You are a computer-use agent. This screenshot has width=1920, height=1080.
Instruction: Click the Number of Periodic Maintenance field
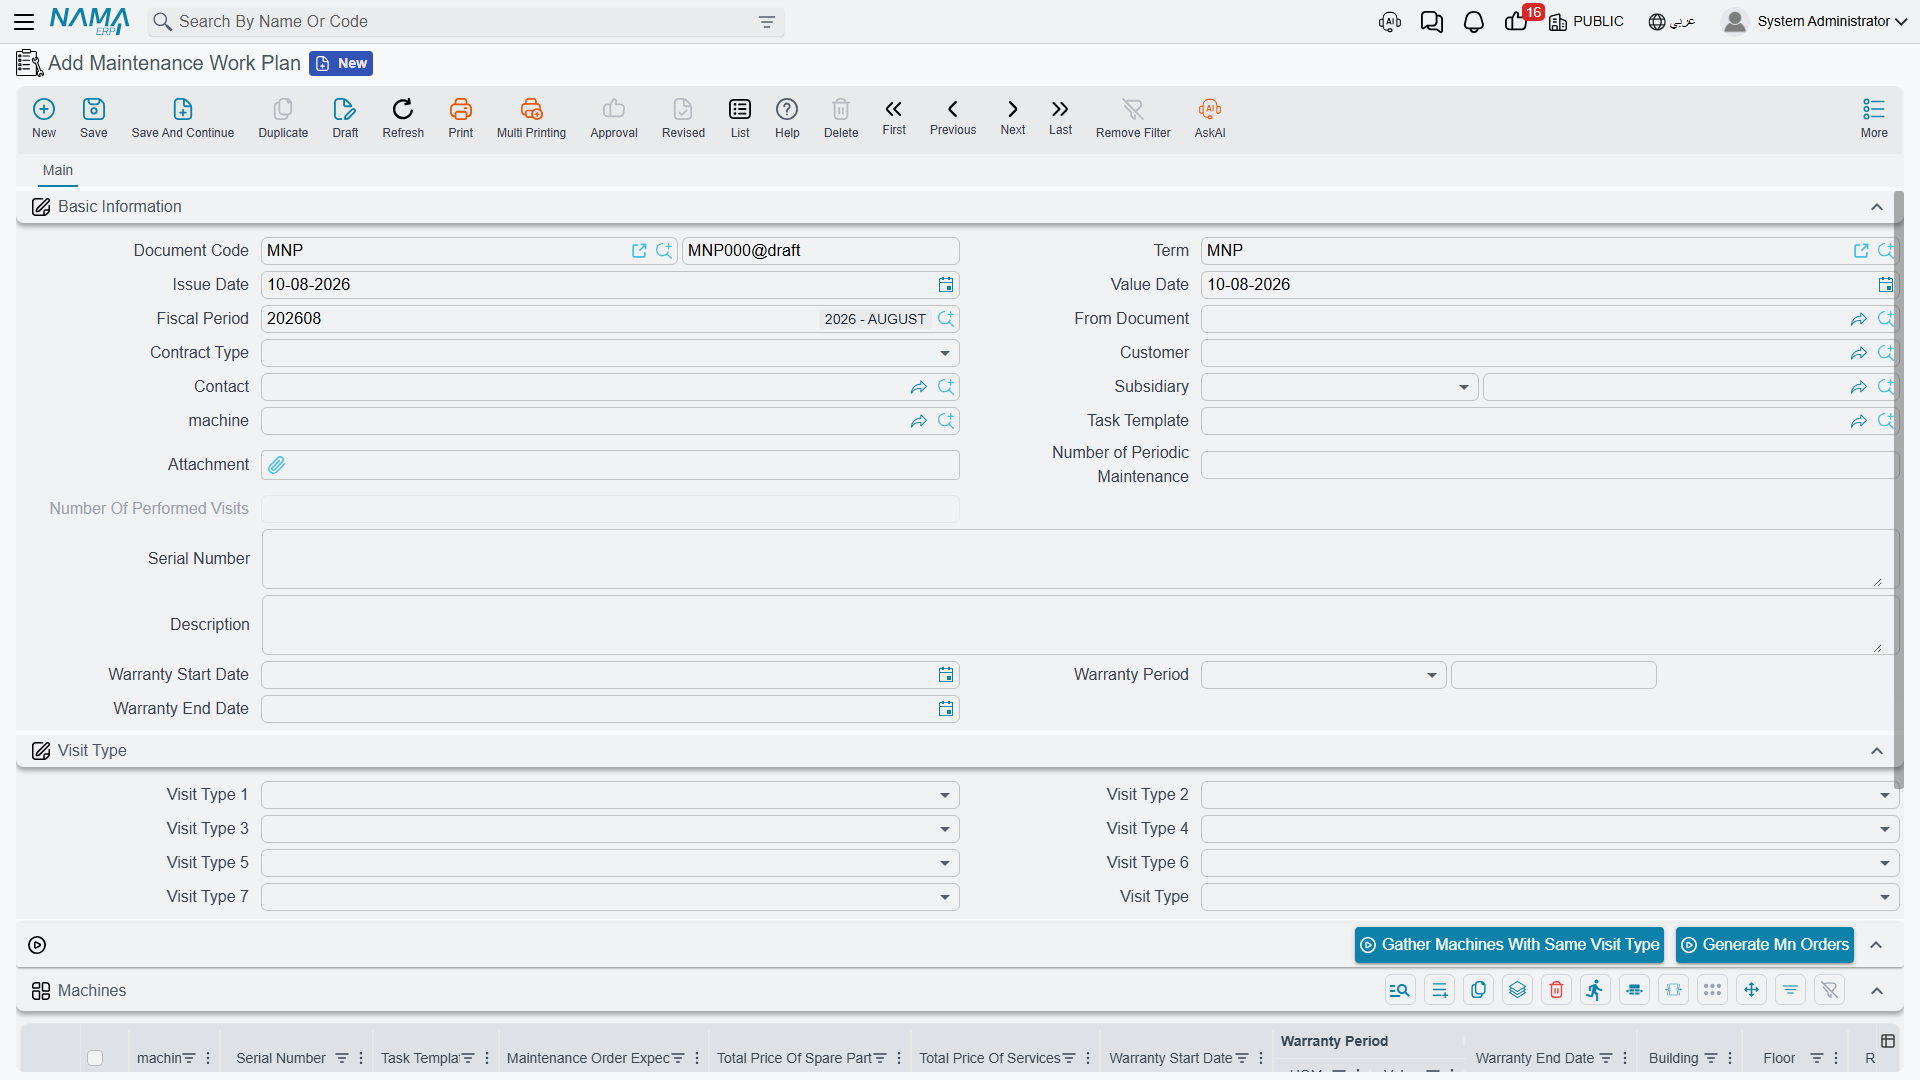click(x=1549, y=465)
